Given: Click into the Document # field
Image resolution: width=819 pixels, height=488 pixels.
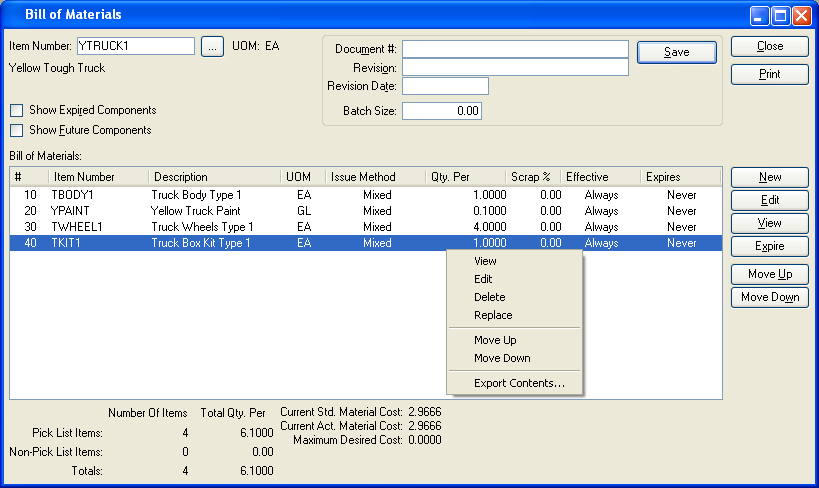Looking at the screenshot, I should (x=515, y=49).
